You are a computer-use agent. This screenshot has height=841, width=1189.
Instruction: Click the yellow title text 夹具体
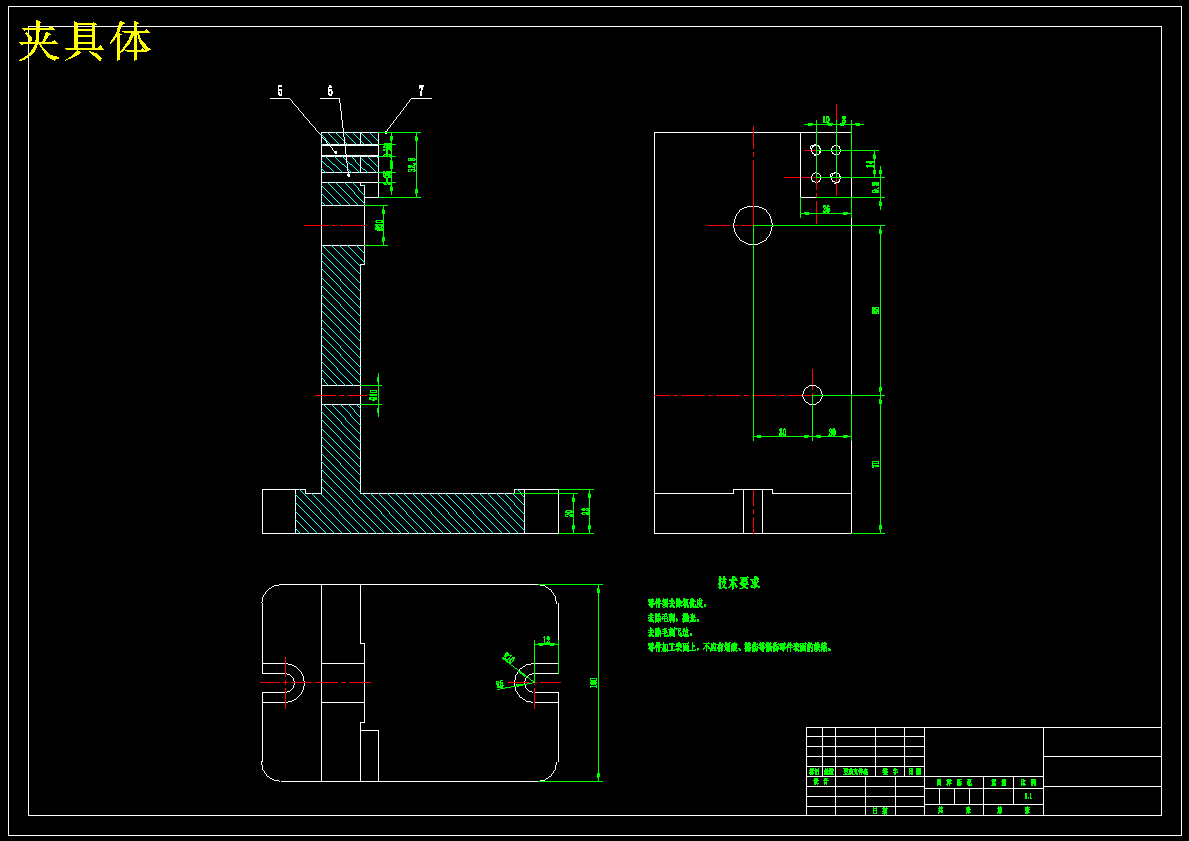[x=85, y=42]
